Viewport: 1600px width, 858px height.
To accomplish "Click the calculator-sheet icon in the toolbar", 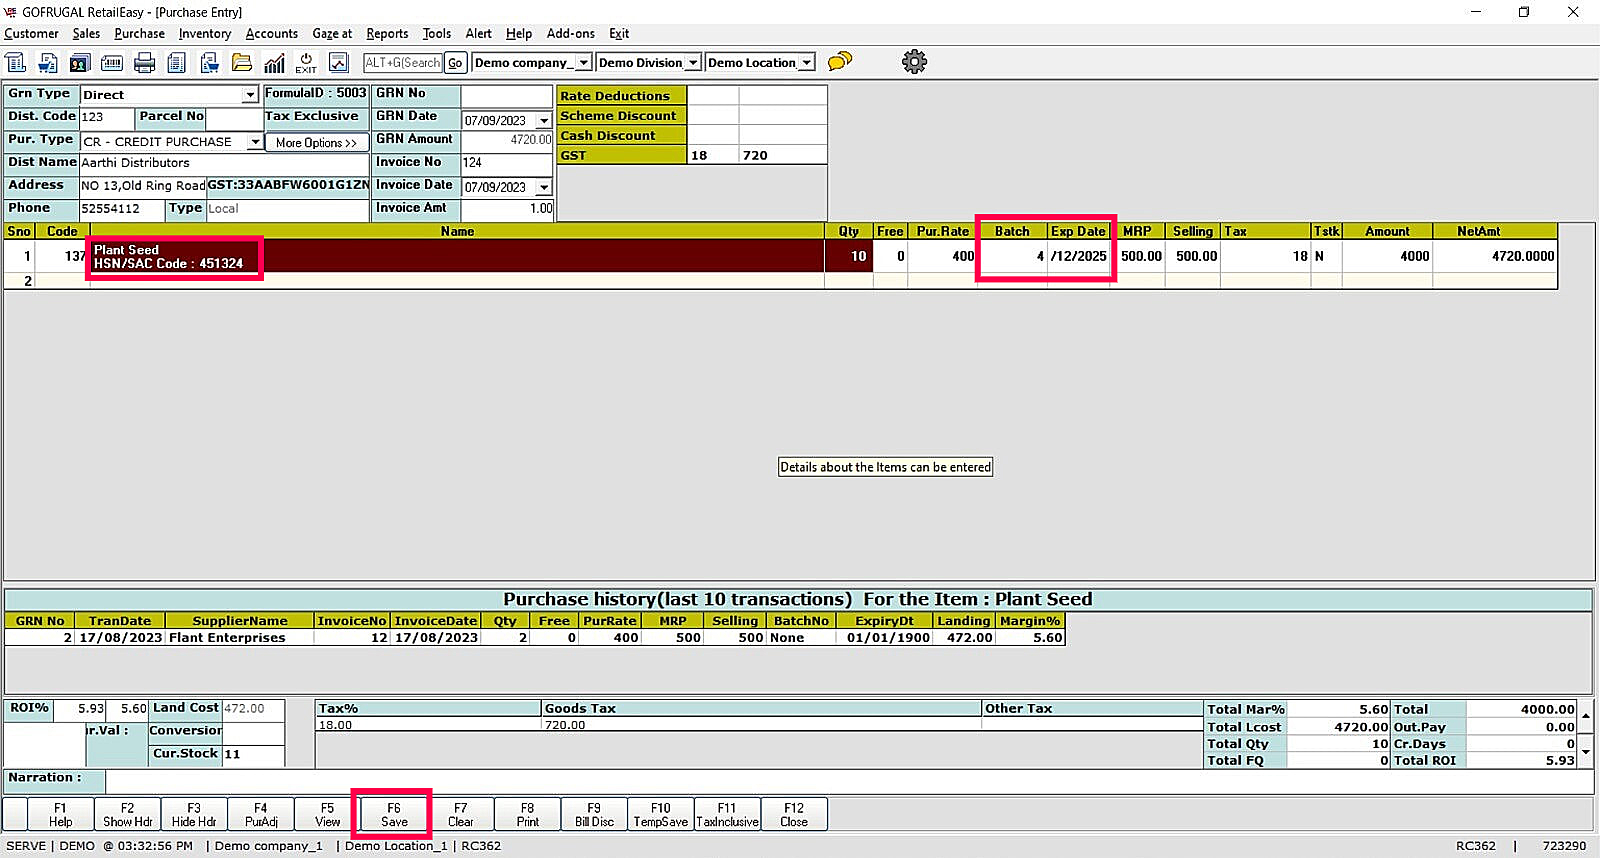I will click(x=16, y=63).
